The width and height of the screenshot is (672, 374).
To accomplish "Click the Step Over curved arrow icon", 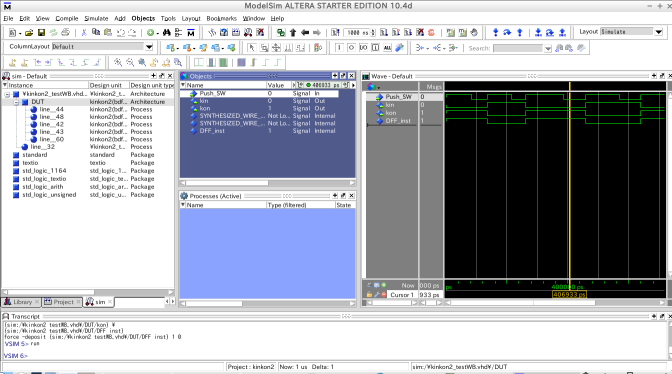I will click(507, 33).
